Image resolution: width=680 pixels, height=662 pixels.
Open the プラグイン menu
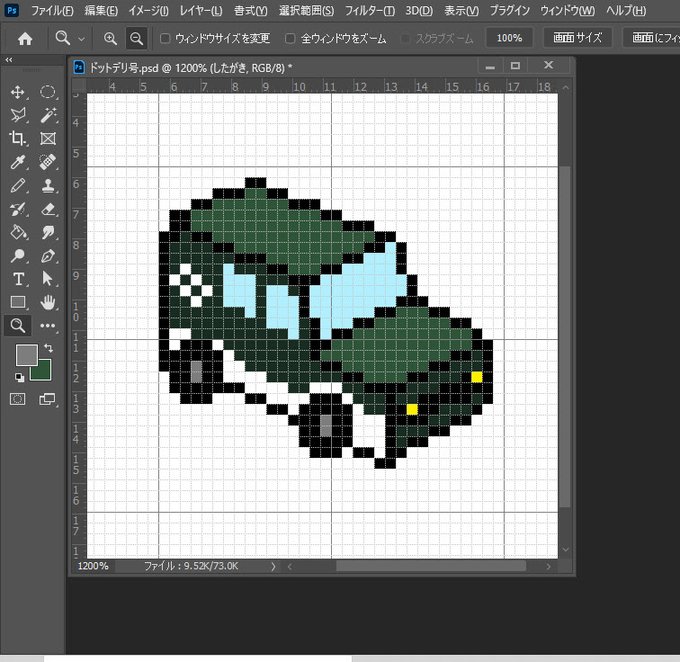pyautogui.click(x=509, y=10)
